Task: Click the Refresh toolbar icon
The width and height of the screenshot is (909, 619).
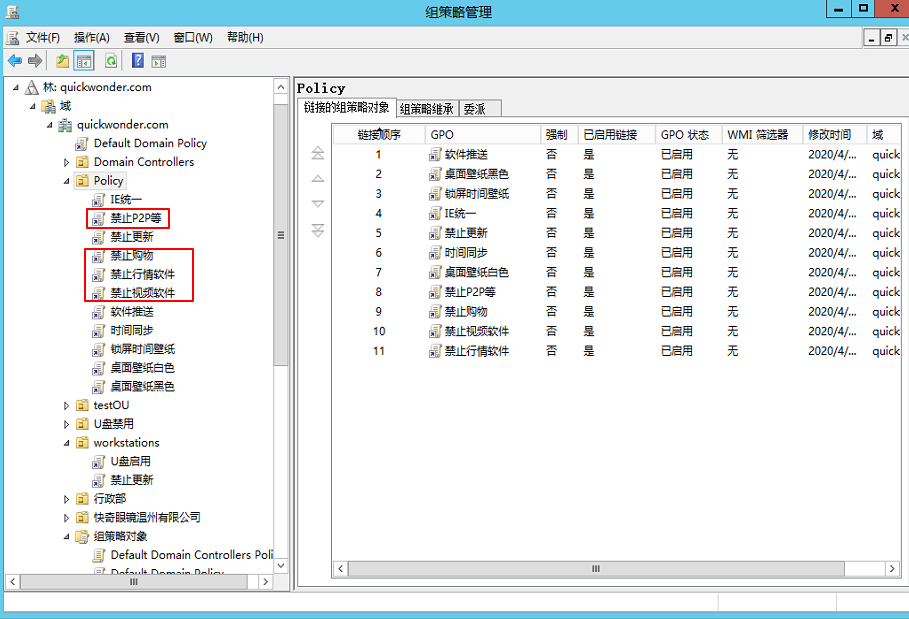Action: tap(111, 61)
